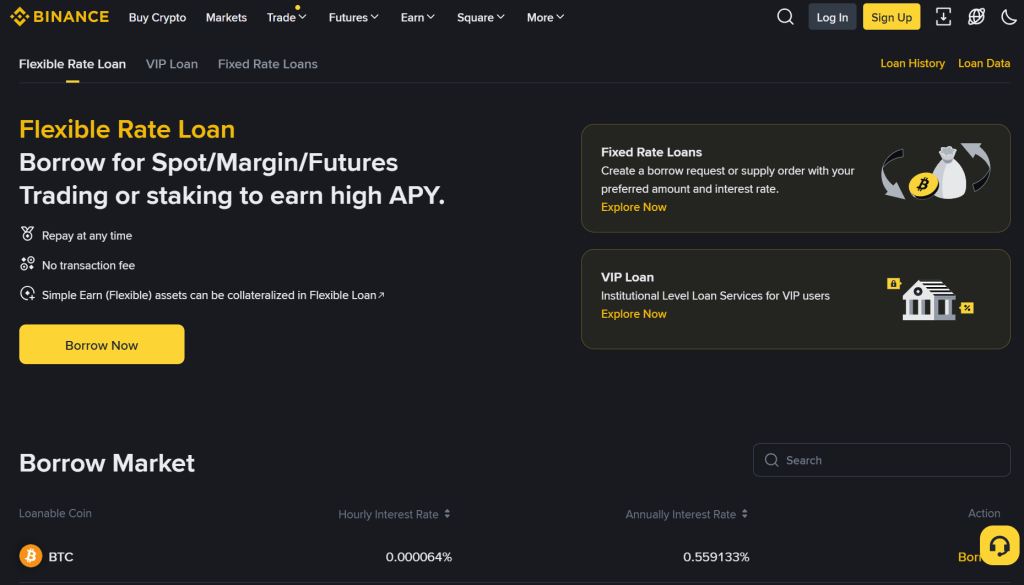Switch to the VIP Loan tab

pyautogui.click(x=172, y=64)
